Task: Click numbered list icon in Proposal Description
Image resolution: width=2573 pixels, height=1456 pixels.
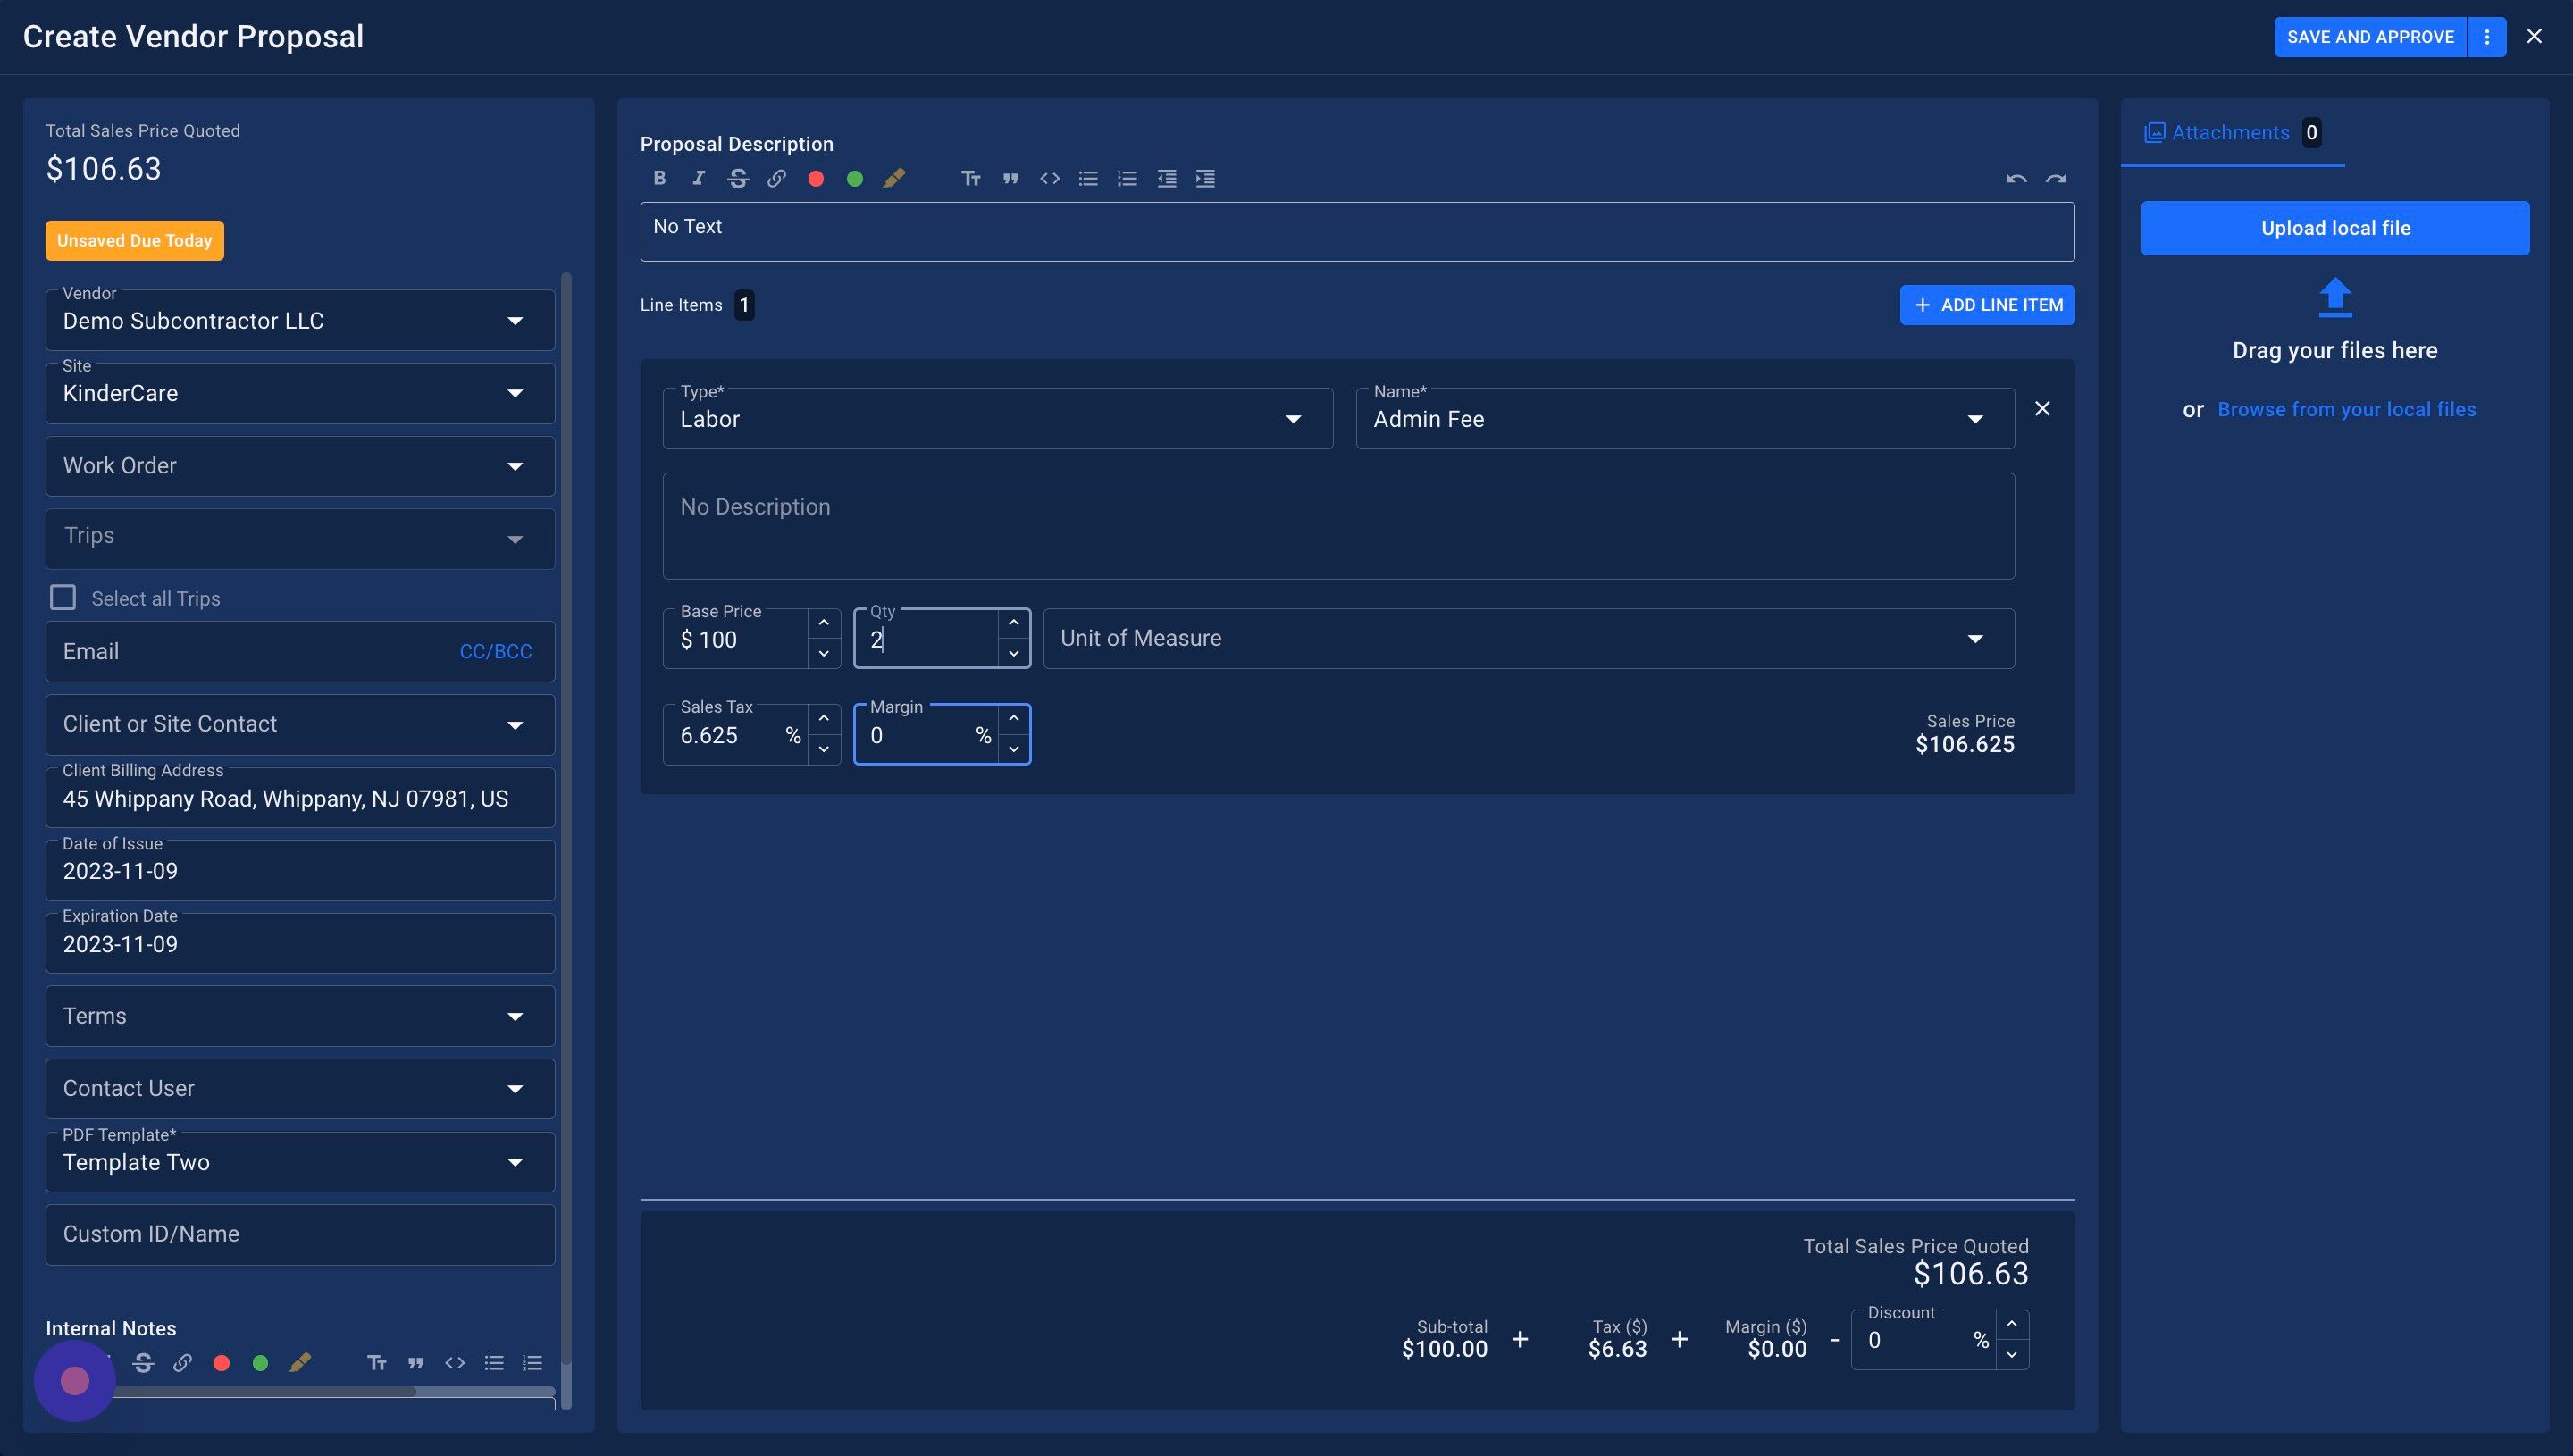Action: pyautogui.click(x=1127, y=178)
